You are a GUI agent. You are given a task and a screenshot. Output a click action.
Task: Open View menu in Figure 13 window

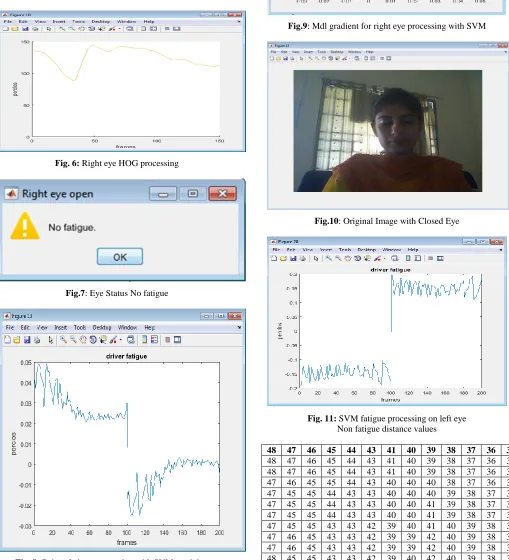tap(42, 328)
